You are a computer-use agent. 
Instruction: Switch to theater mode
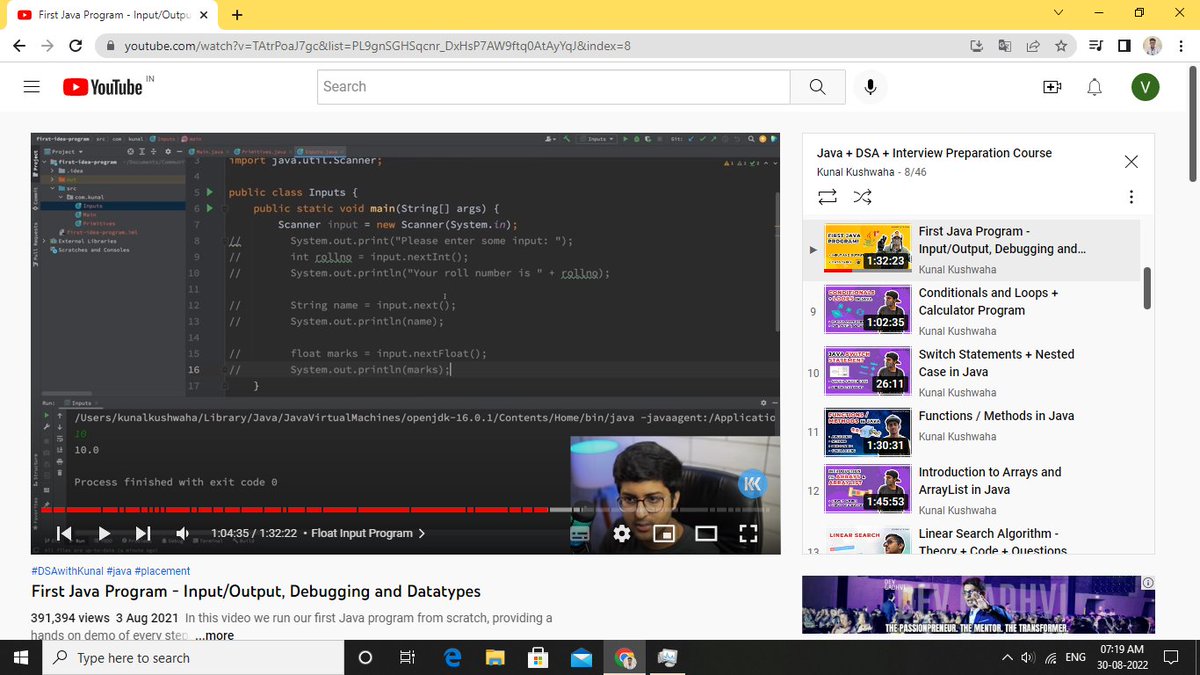(x=706, y=533)
